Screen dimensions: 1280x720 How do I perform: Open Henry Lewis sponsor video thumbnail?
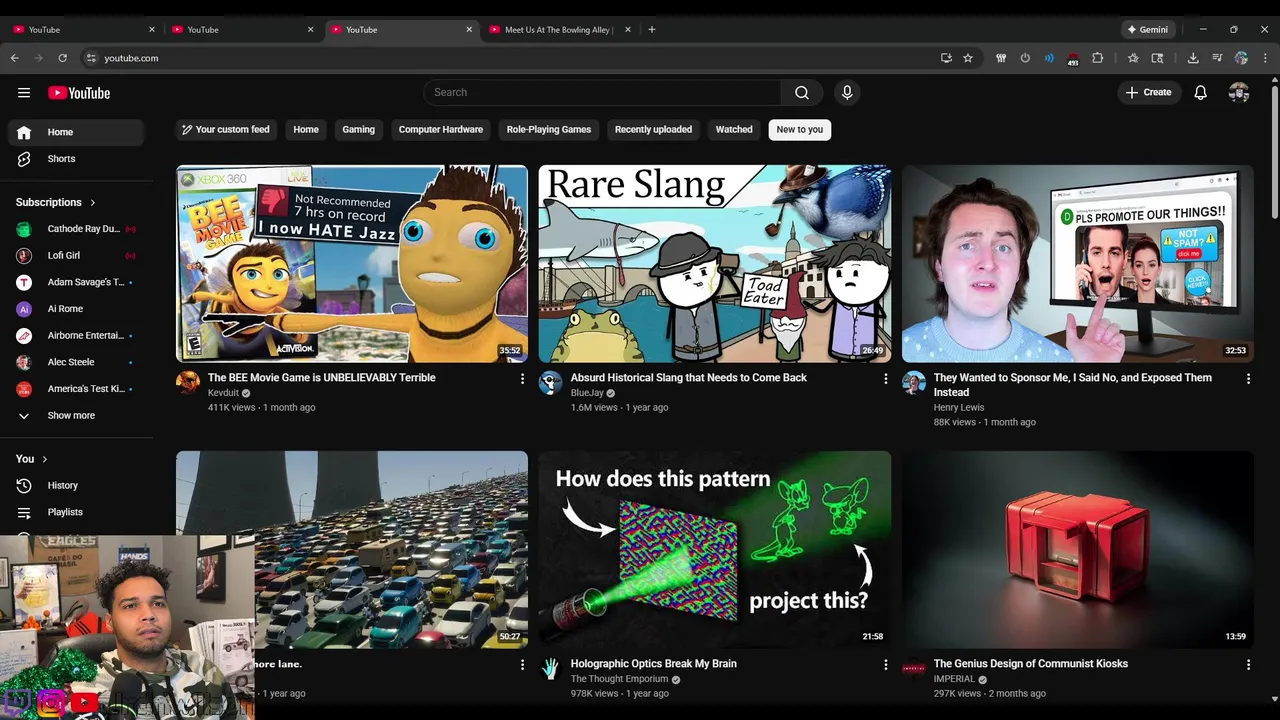1078,264
